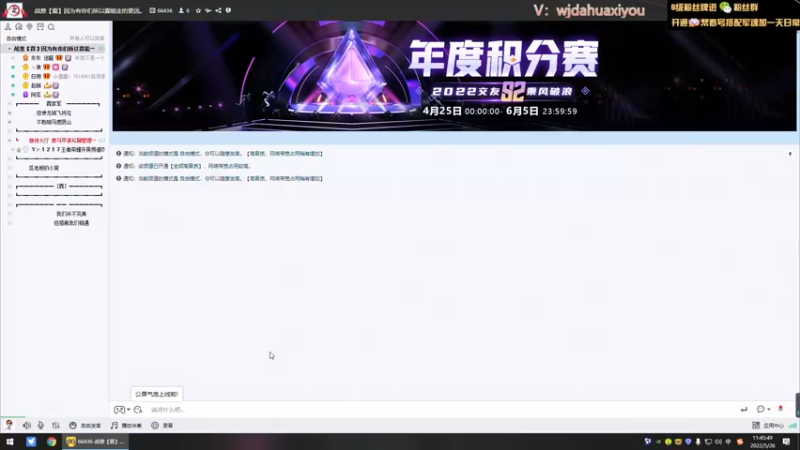The height and width of the screenshot is (450, 800).
Task: Click the pin channel icon in header
Action: [x=208, y=10]
